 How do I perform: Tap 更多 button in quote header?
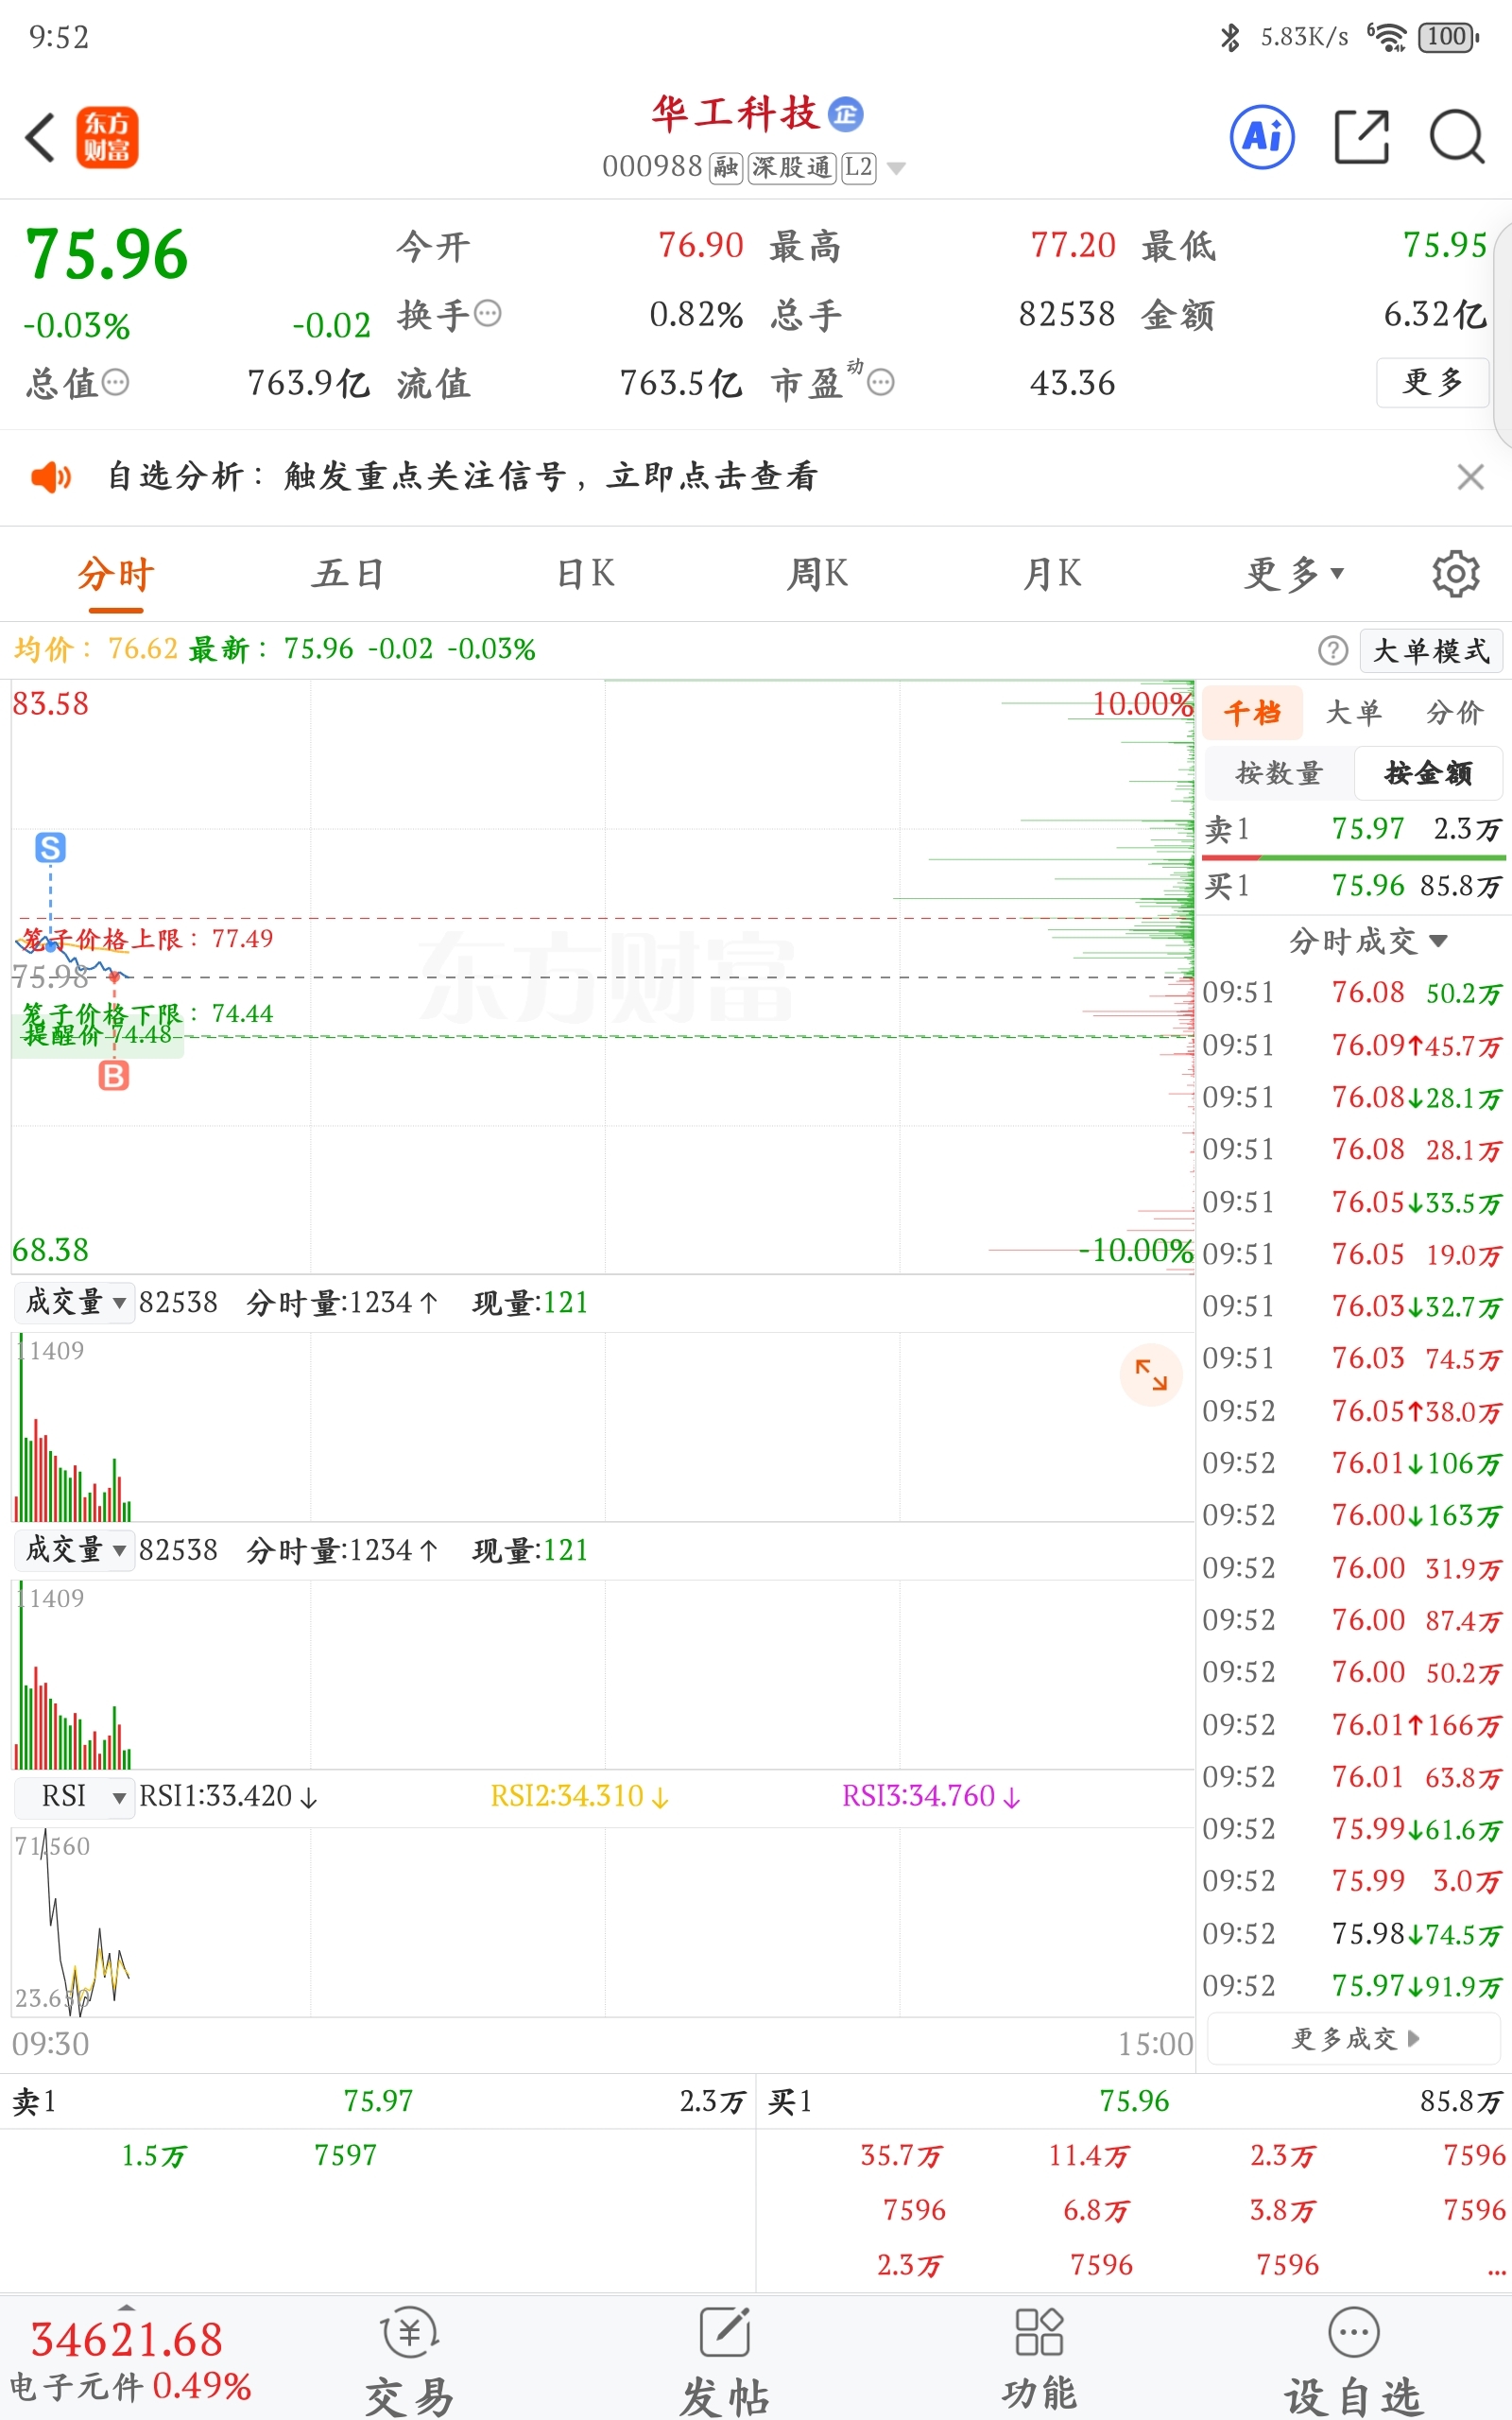tap(1432, 382)
